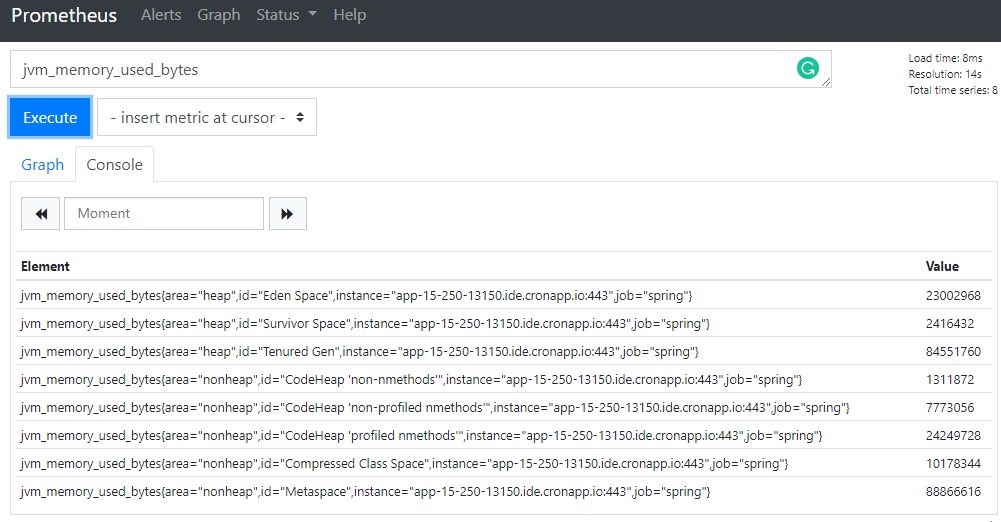Click the Compressed Class Space series row

tap(504, 463)
